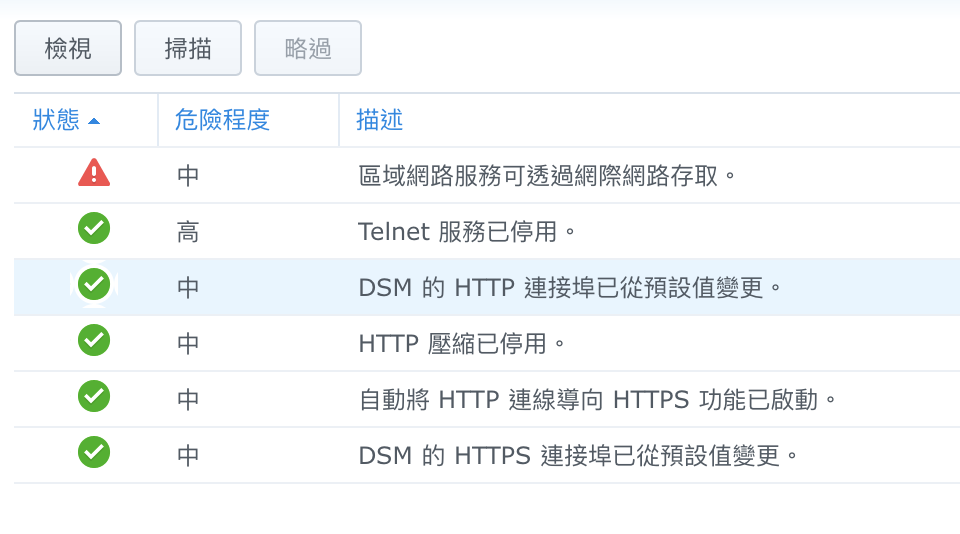Click the 高 severity cell for Telnet
This screenshot has width=960, height=534.
(x=188, y=232)
